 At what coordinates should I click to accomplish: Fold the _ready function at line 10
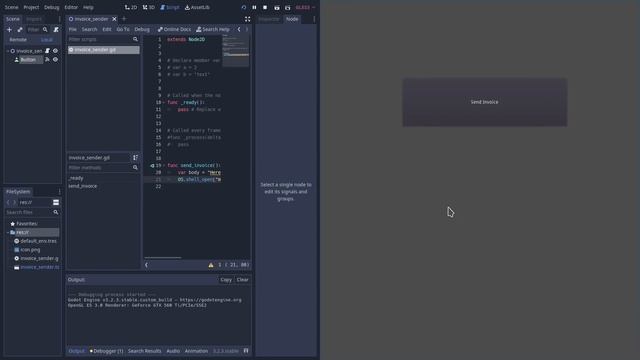coord(164,102)
